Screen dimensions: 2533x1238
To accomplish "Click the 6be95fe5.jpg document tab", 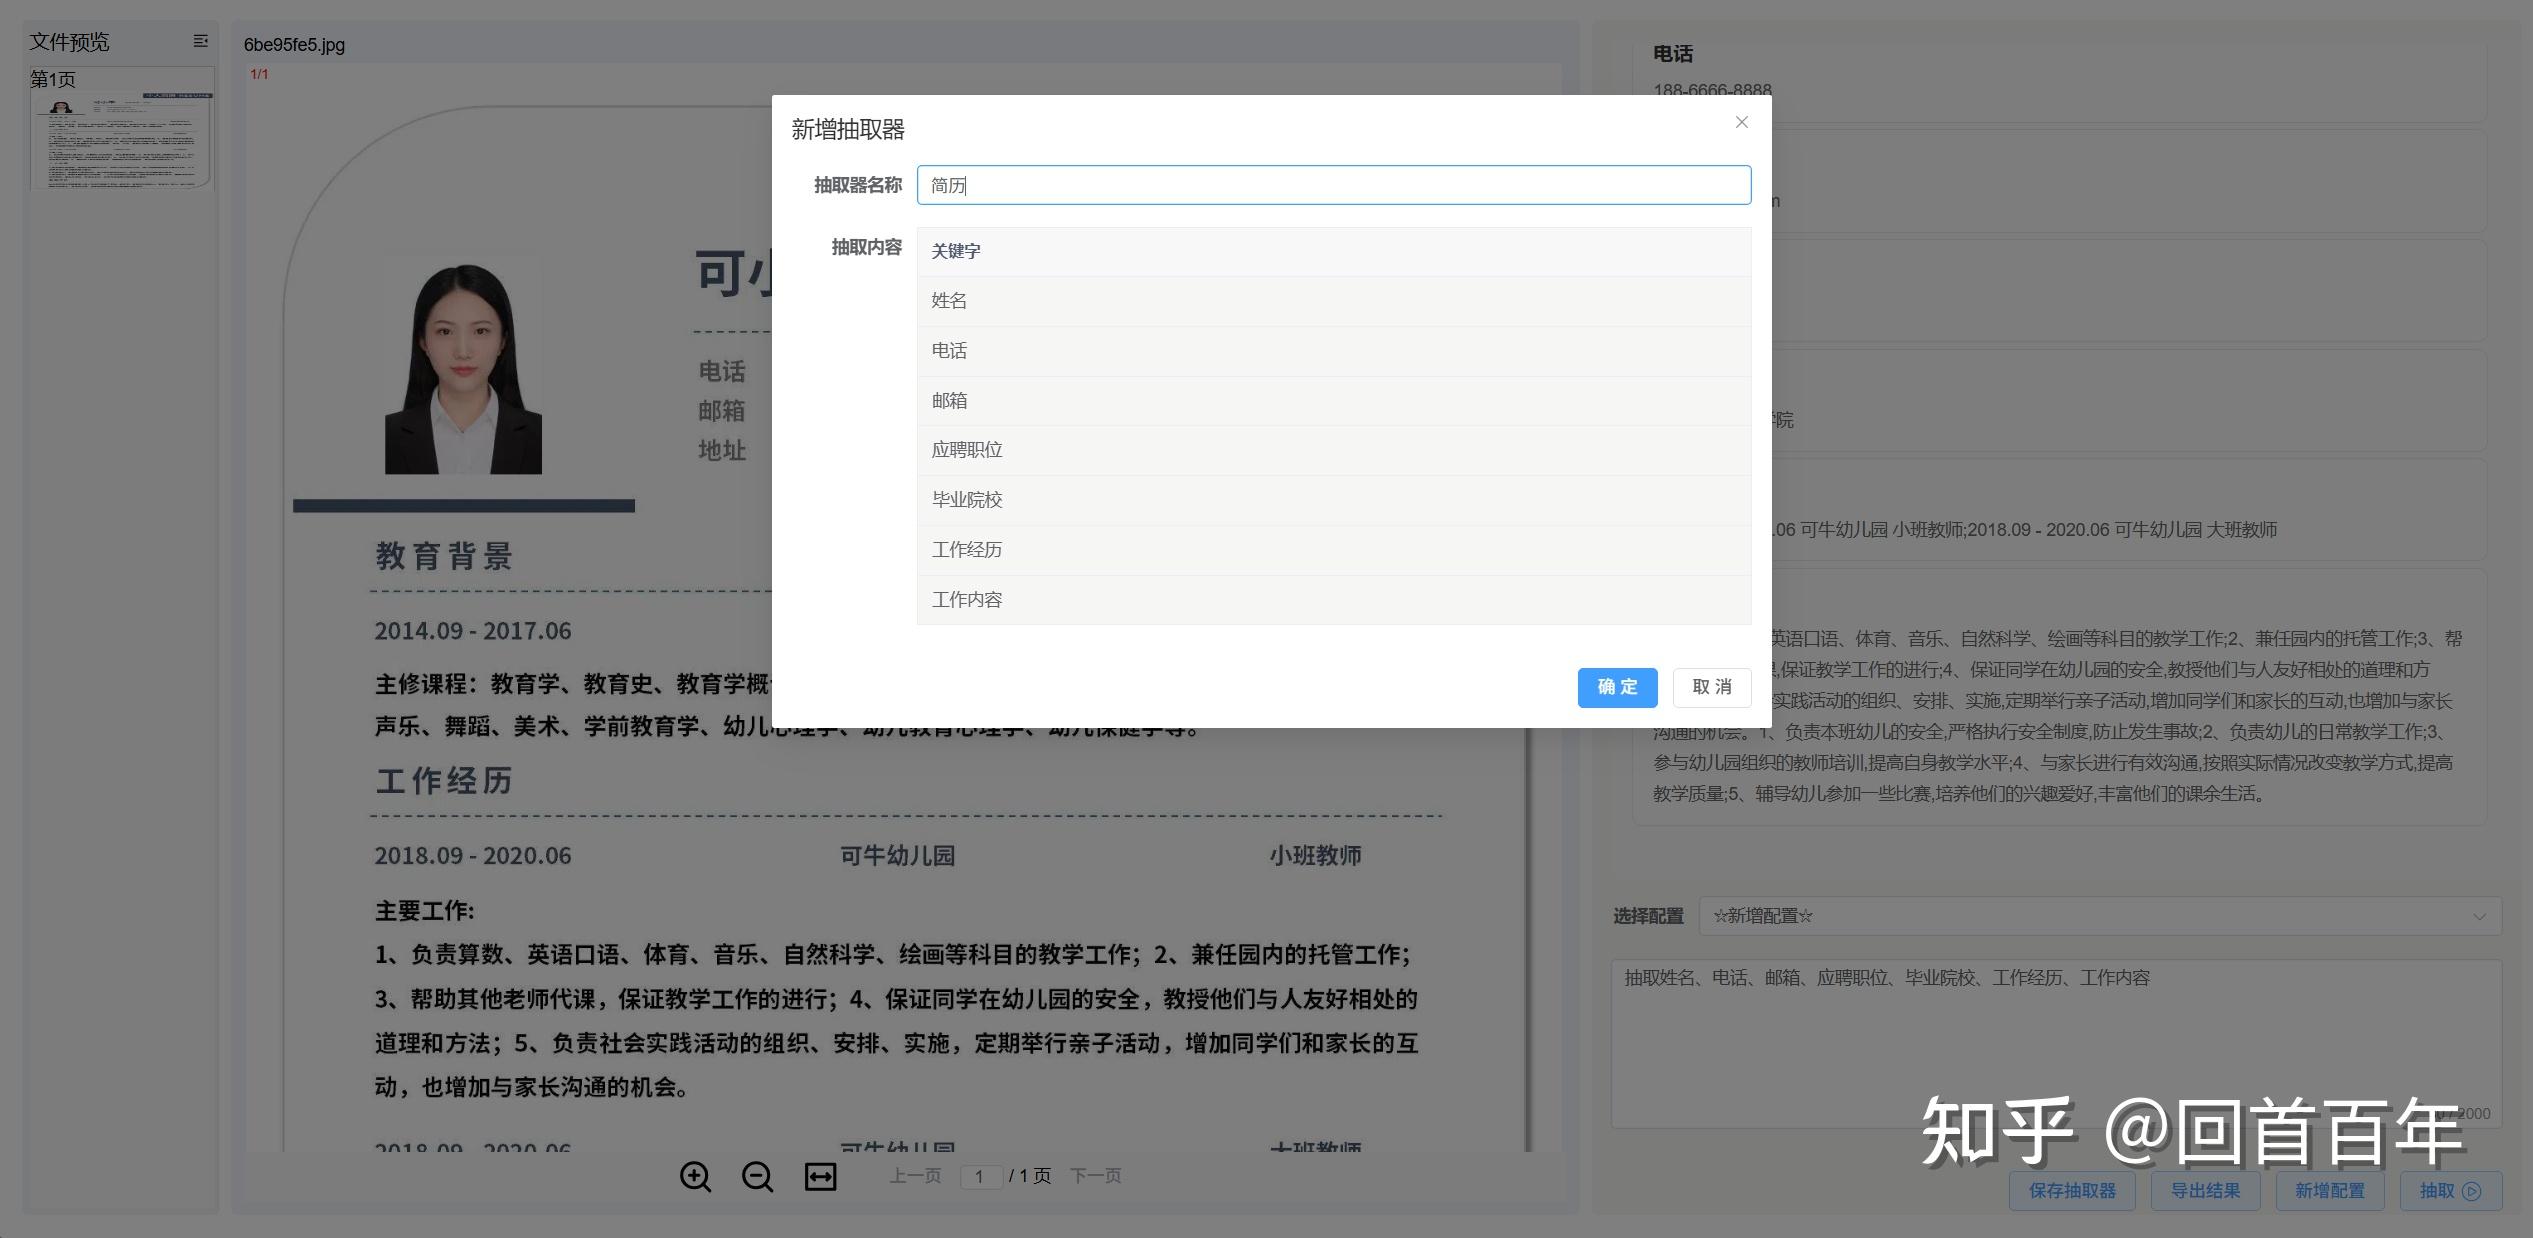I will coord(294,44).
